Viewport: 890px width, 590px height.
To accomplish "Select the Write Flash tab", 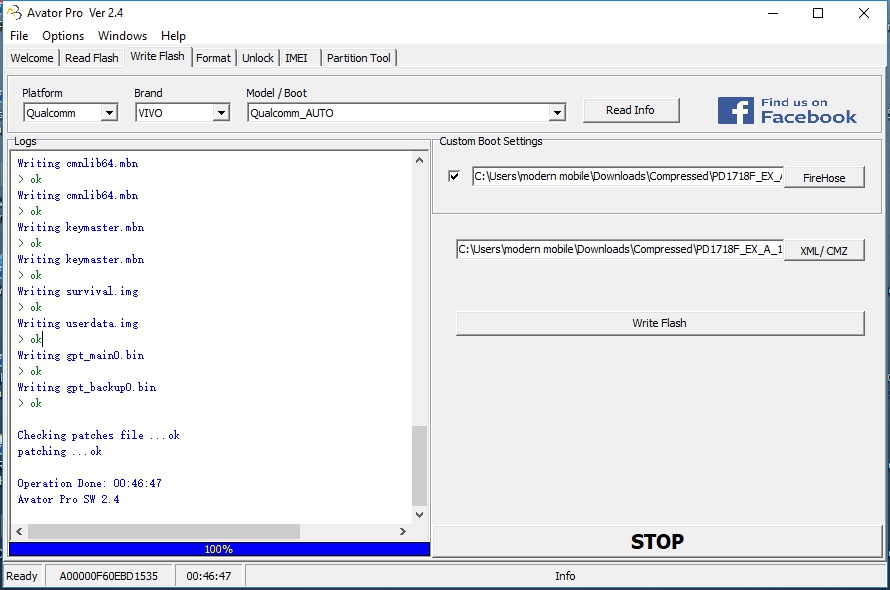I will (157, 56).
